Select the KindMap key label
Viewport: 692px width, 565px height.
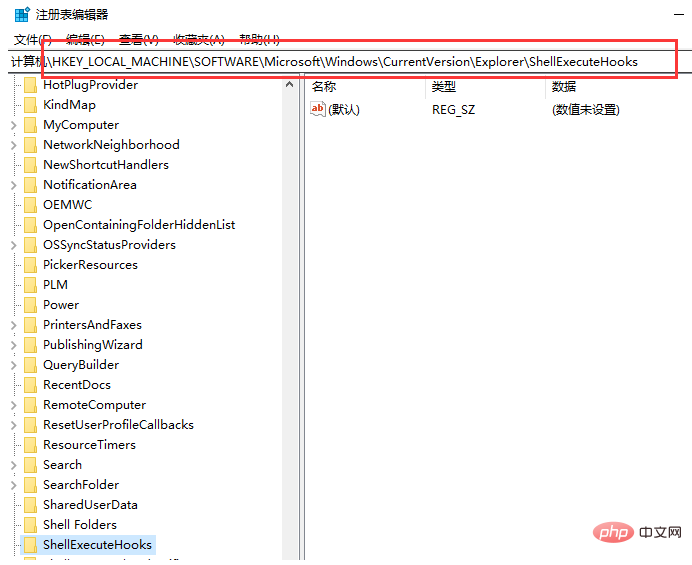[69, 105]
